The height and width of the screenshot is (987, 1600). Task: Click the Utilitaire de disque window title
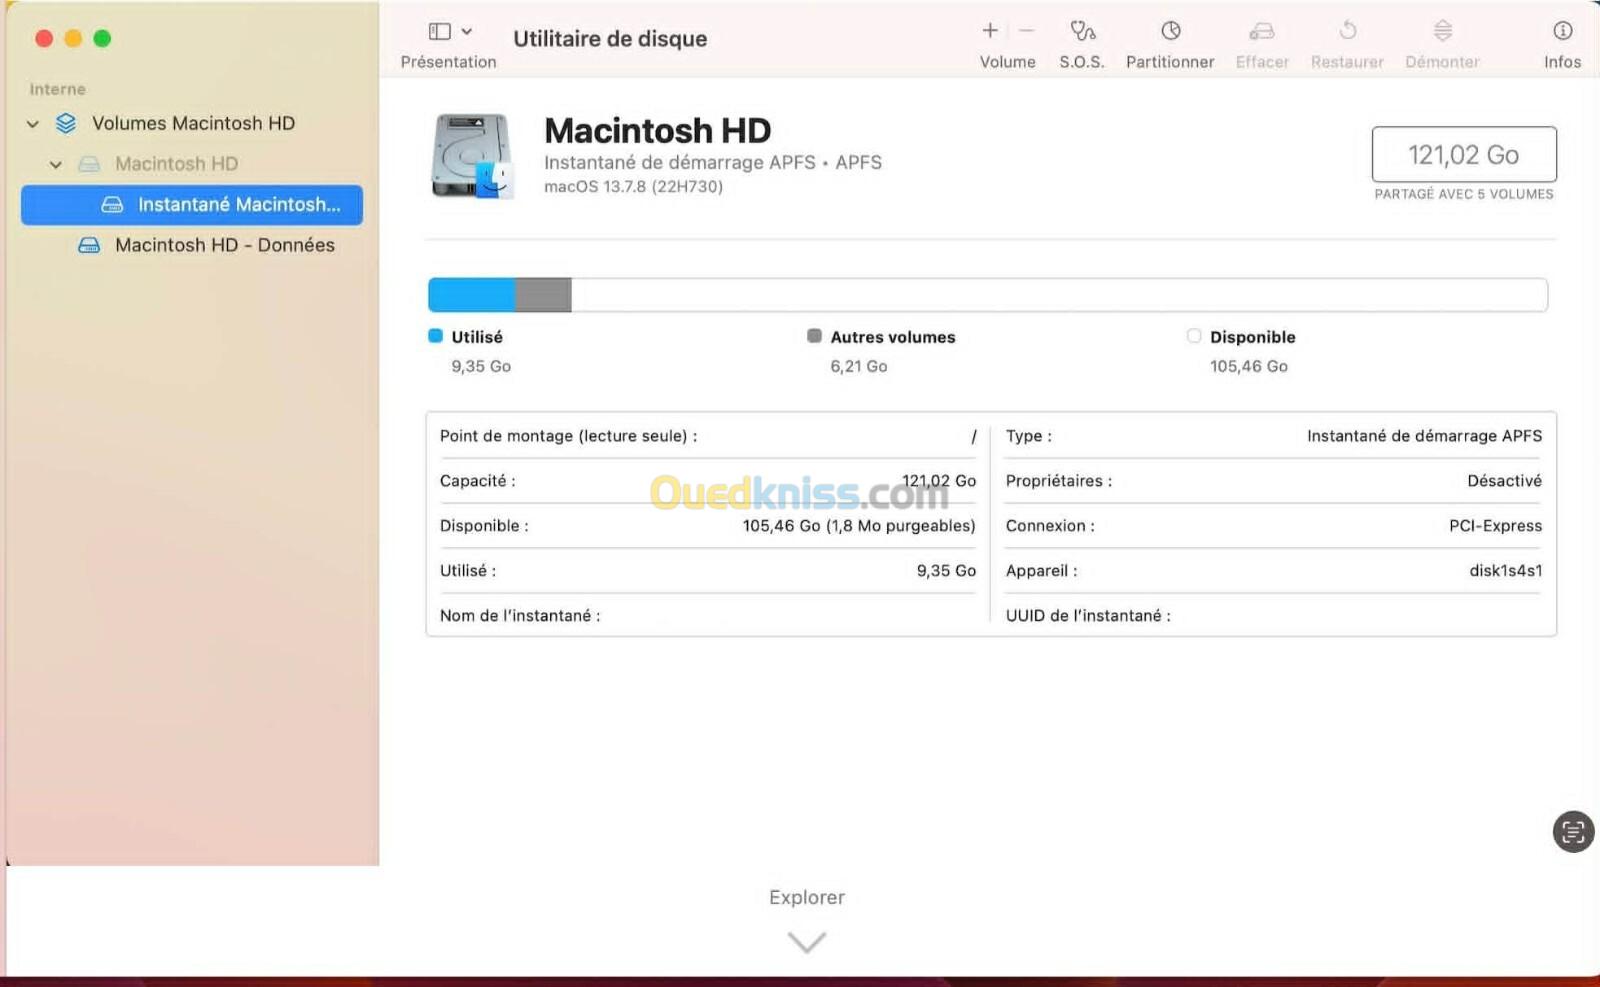[610, 39]
